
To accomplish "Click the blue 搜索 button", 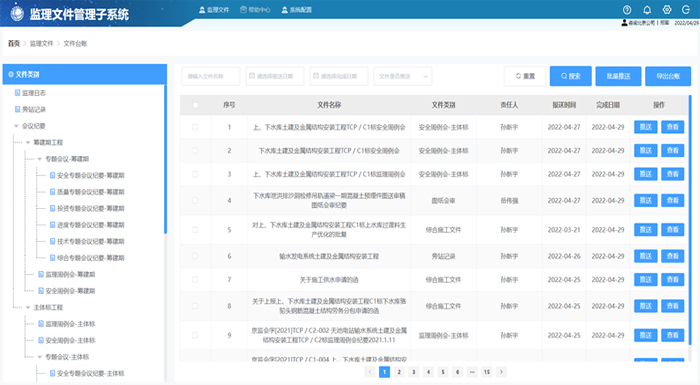I will pyautogui.click(x=571, y=76).
